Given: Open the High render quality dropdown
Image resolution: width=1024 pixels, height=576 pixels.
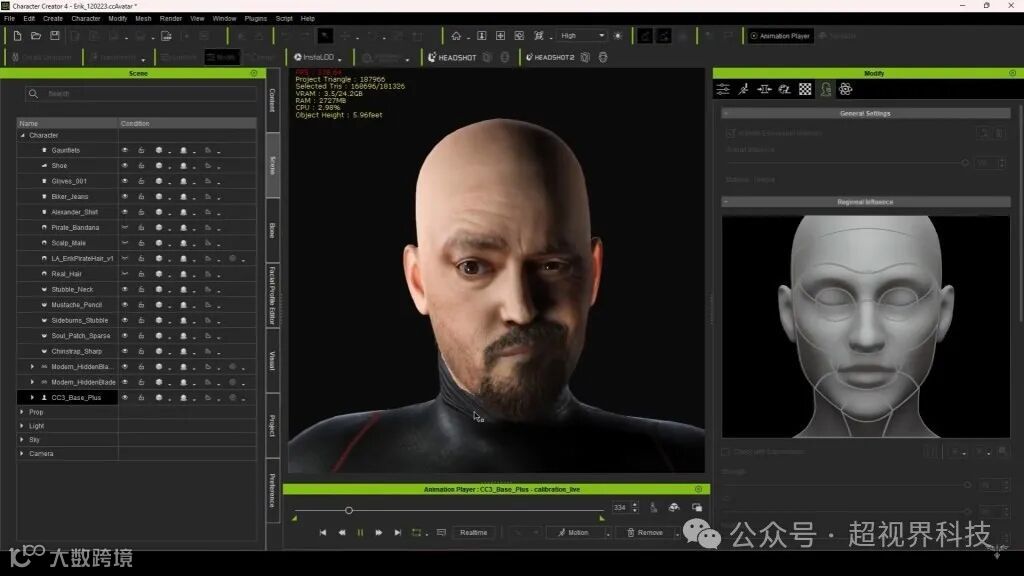Looking at the screenshot, I should (581, 36).
